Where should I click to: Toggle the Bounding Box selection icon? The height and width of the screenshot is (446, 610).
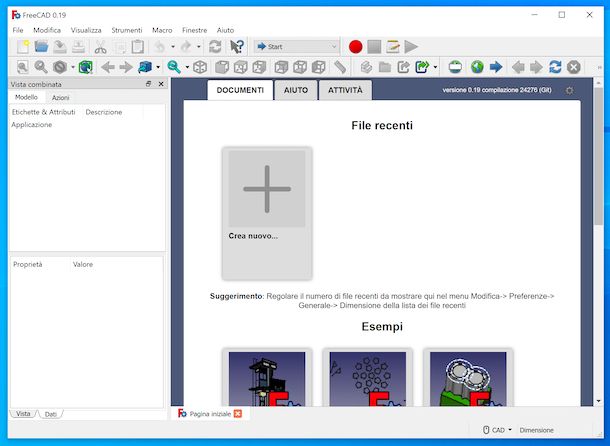pyautogui.click(x=86, y=67)
